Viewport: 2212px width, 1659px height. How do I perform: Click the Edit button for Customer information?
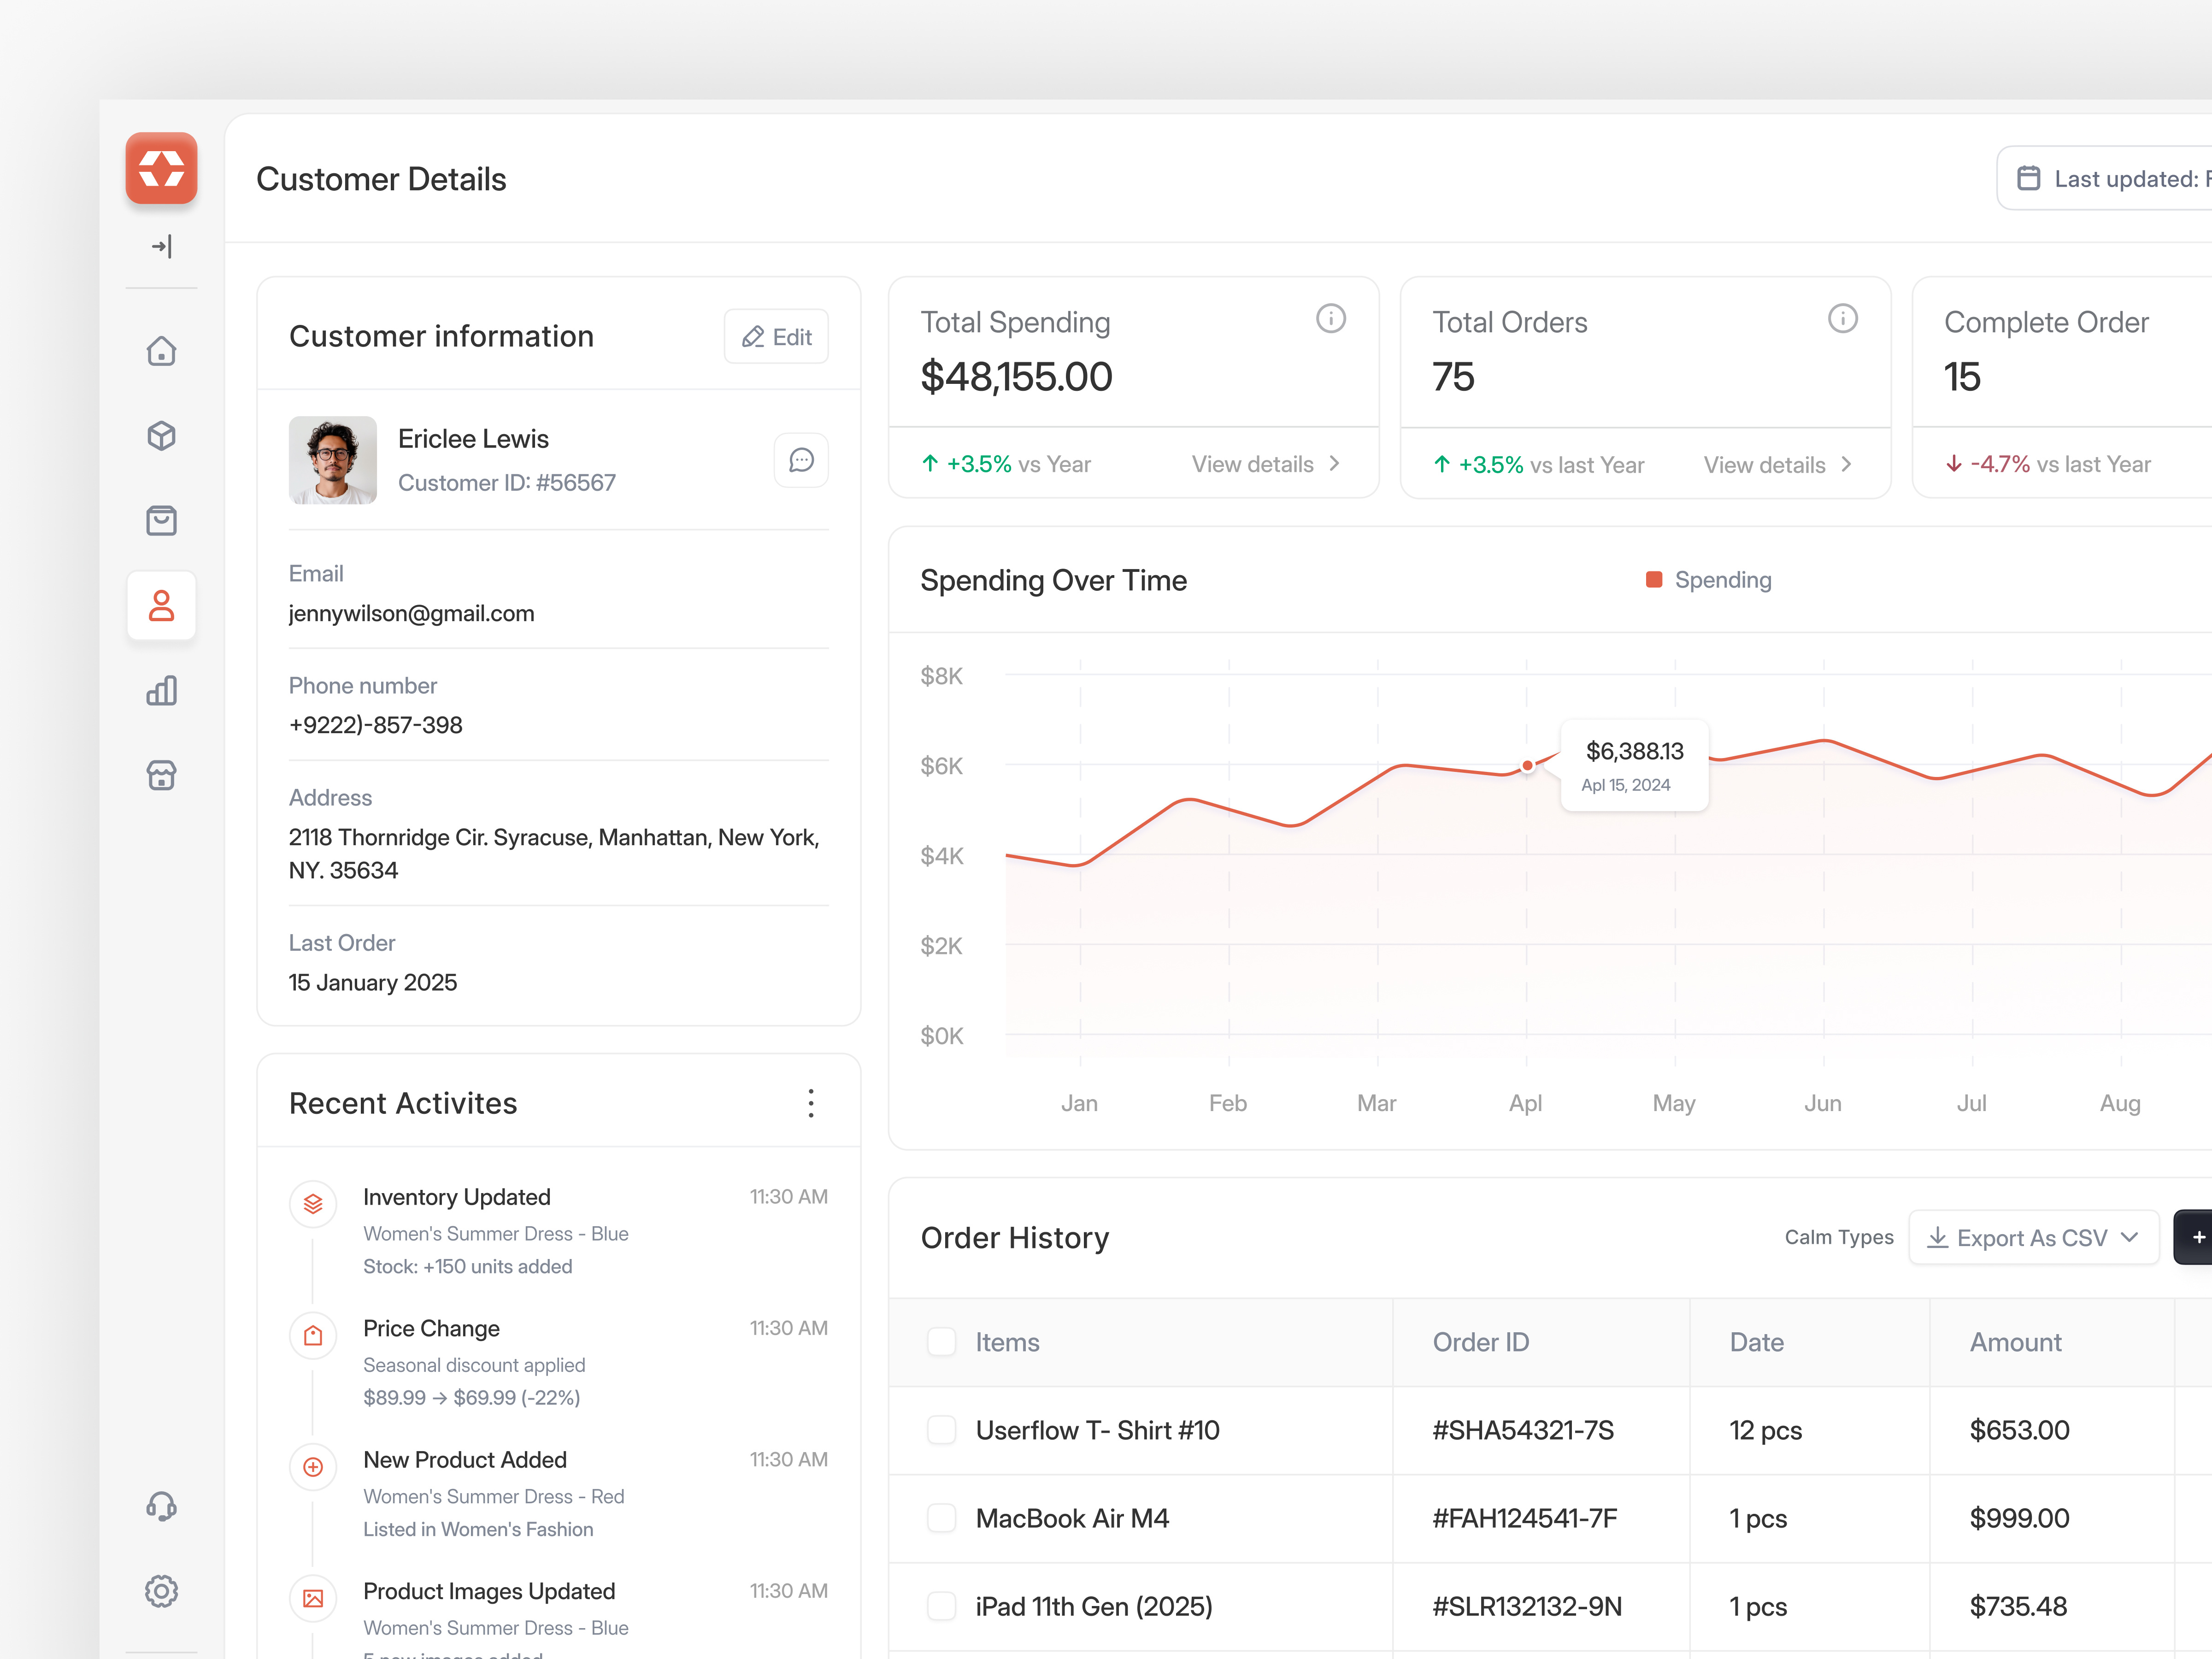click(x=776, y=336)
